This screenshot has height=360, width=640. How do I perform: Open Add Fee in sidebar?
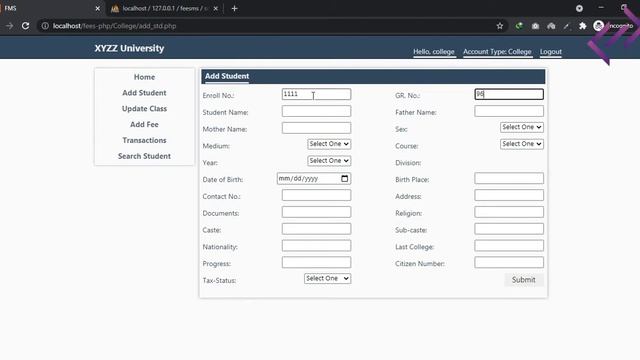tap(144, 124)
